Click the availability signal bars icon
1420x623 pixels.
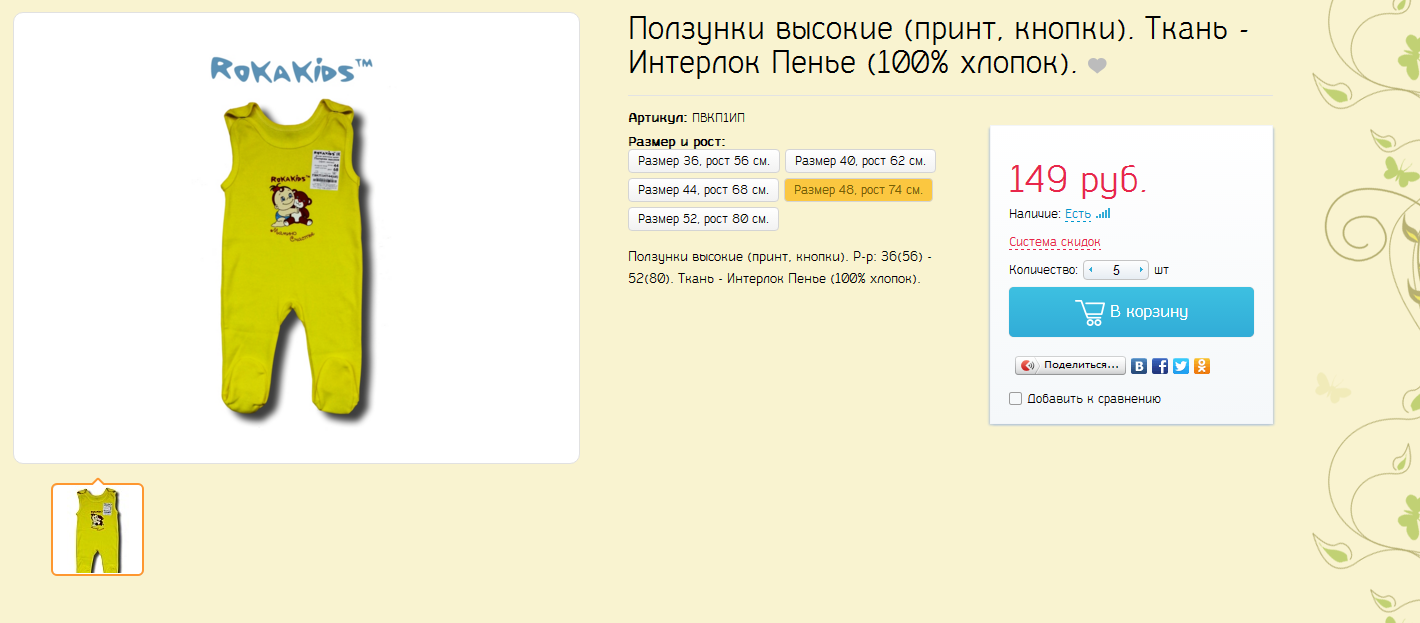point(1103,213)
